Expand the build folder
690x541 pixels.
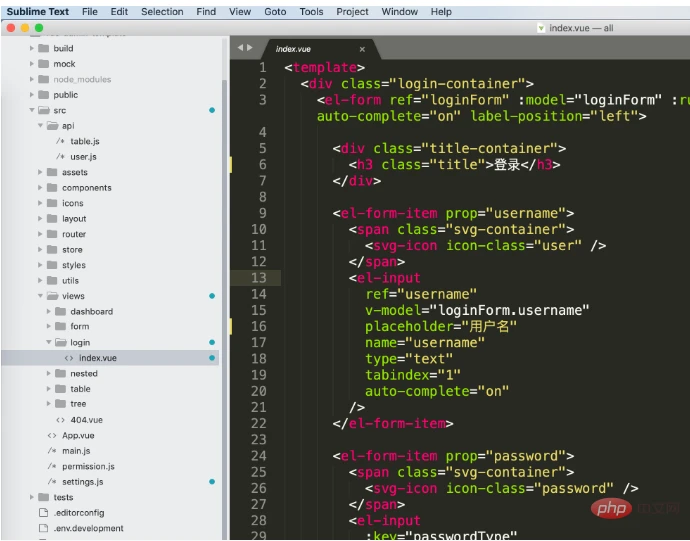32,48
